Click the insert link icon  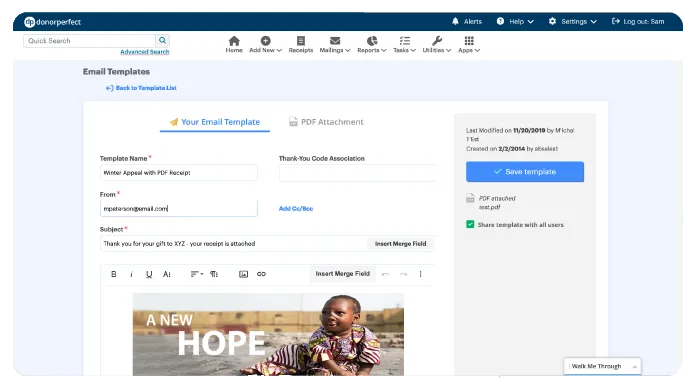click(x=261, y=274)
